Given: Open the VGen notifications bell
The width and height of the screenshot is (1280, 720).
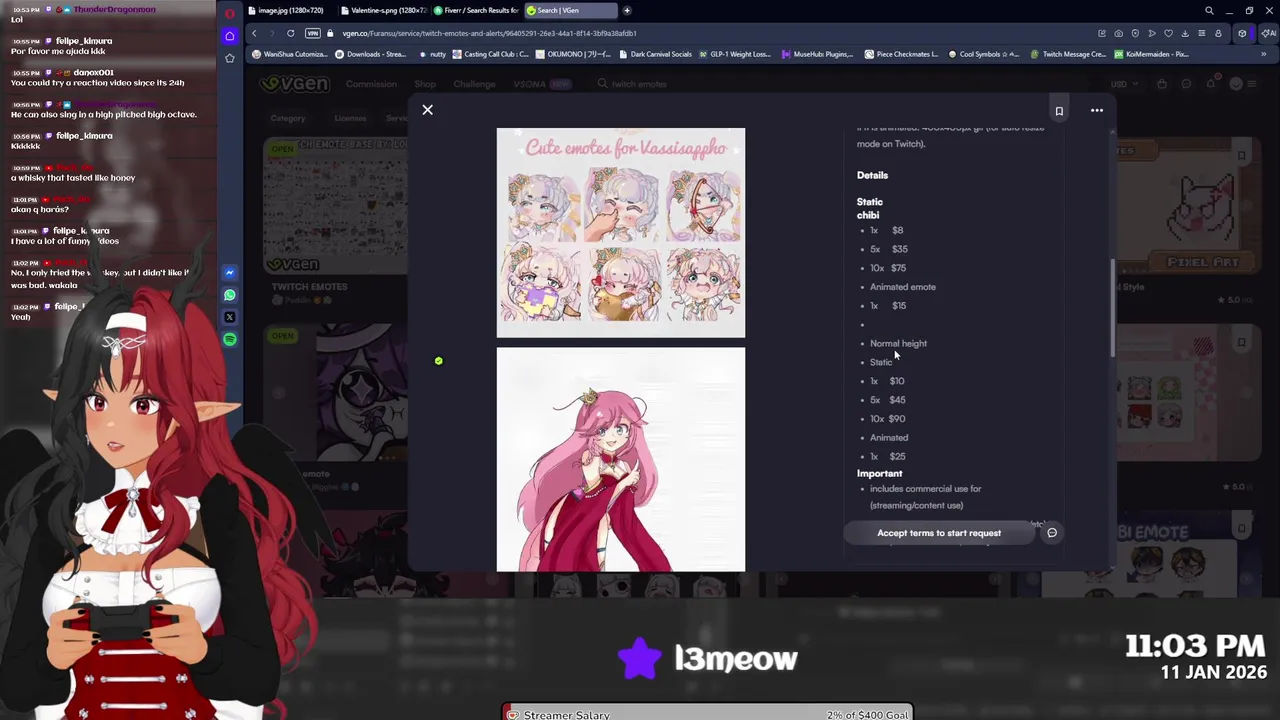Looking at the screenshot, I should (1211, 84).
